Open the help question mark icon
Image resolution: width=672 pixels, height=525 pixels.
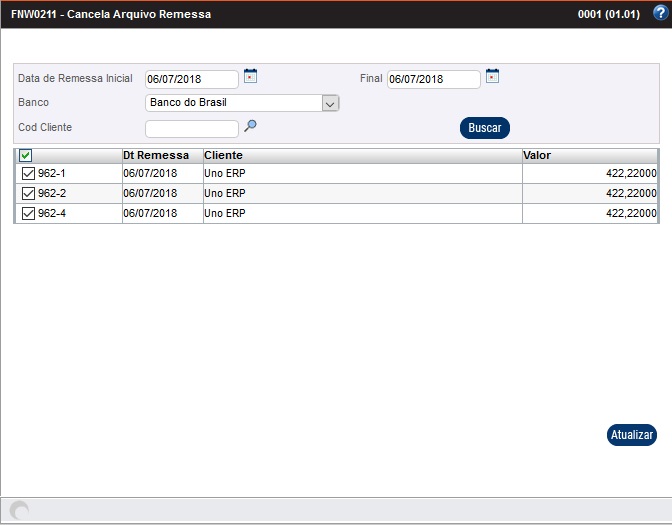(659, 14)
